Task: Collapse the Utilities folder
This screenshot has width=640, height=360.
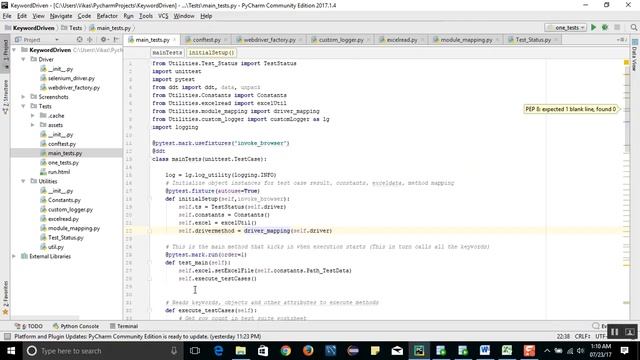Action: [23, 181]
